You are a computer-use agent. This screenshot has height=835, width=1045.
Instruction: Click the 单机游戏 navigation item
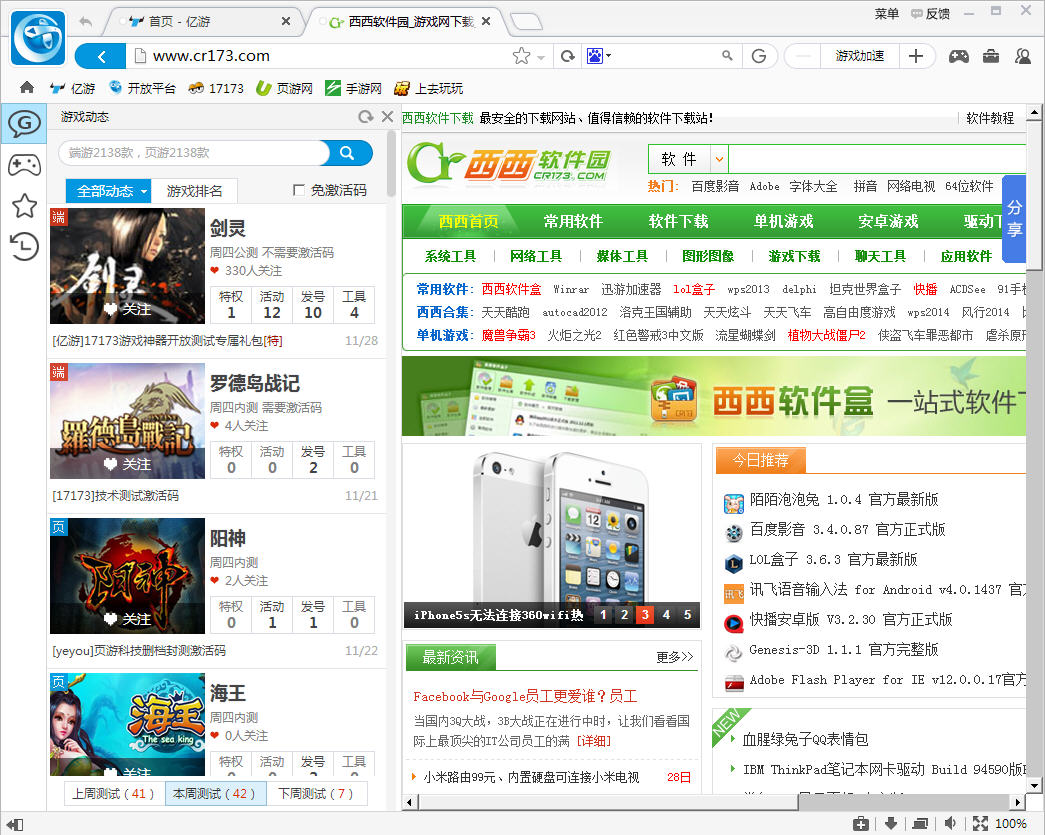coord(783,221)
